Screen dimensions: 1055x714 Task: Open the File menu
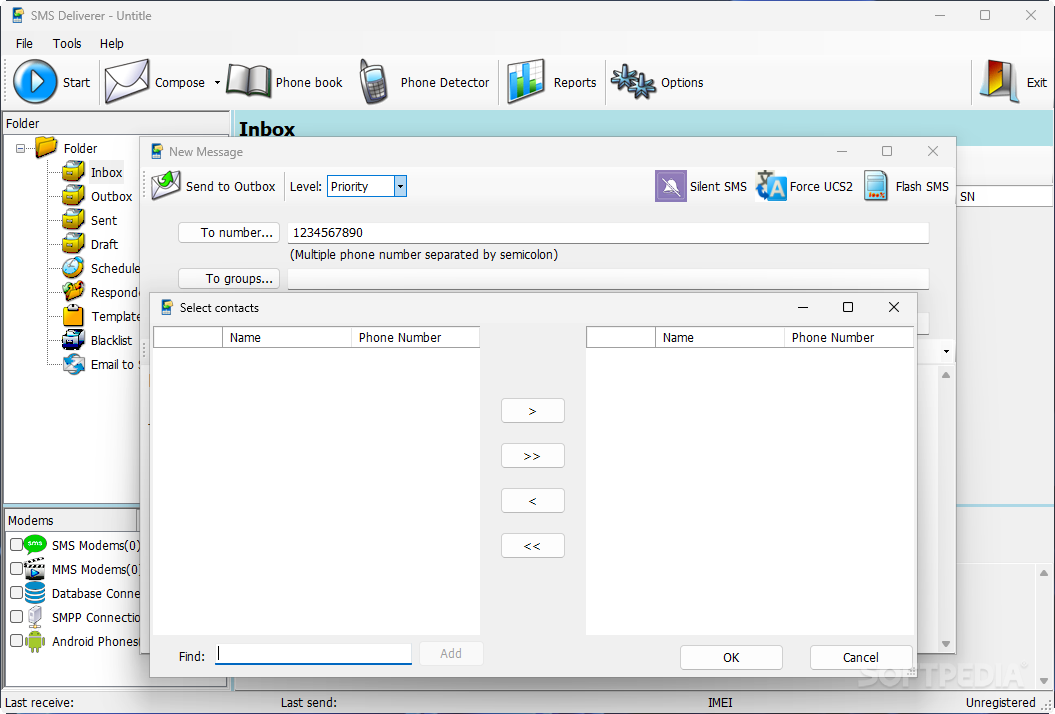tap(24, 44)
